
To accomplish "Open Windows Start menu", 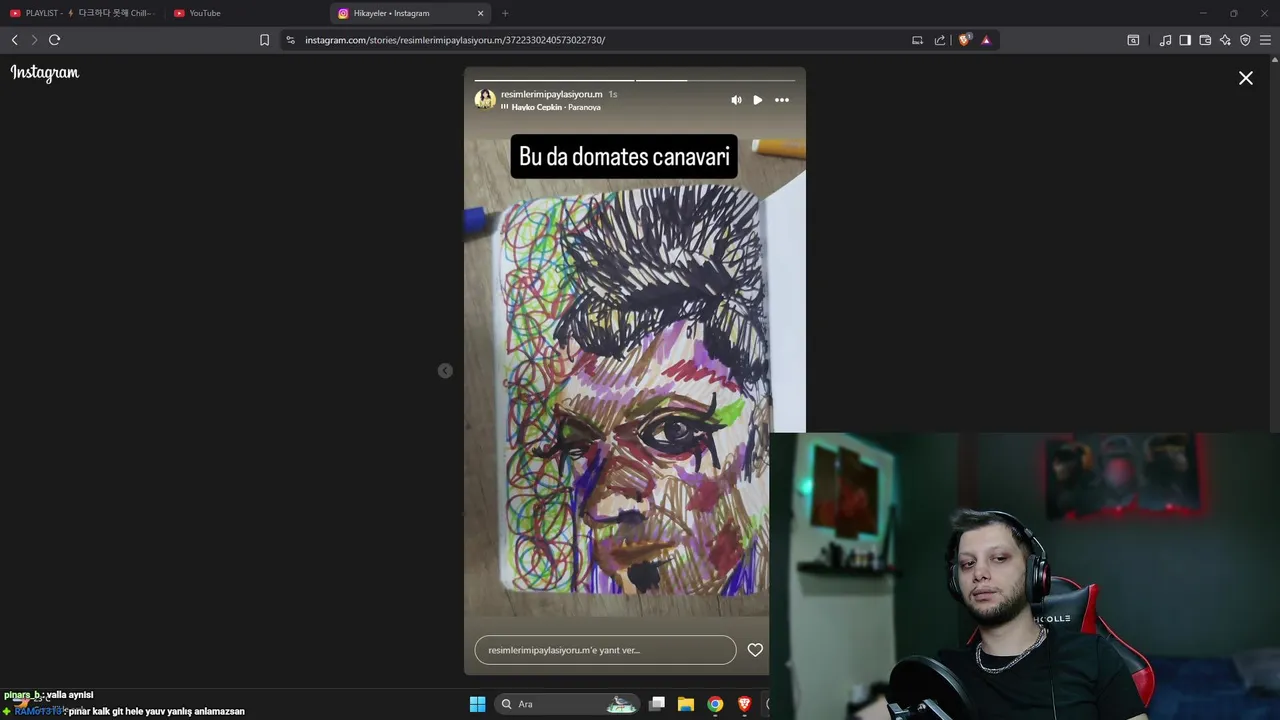I will click(x=477, y=704).
